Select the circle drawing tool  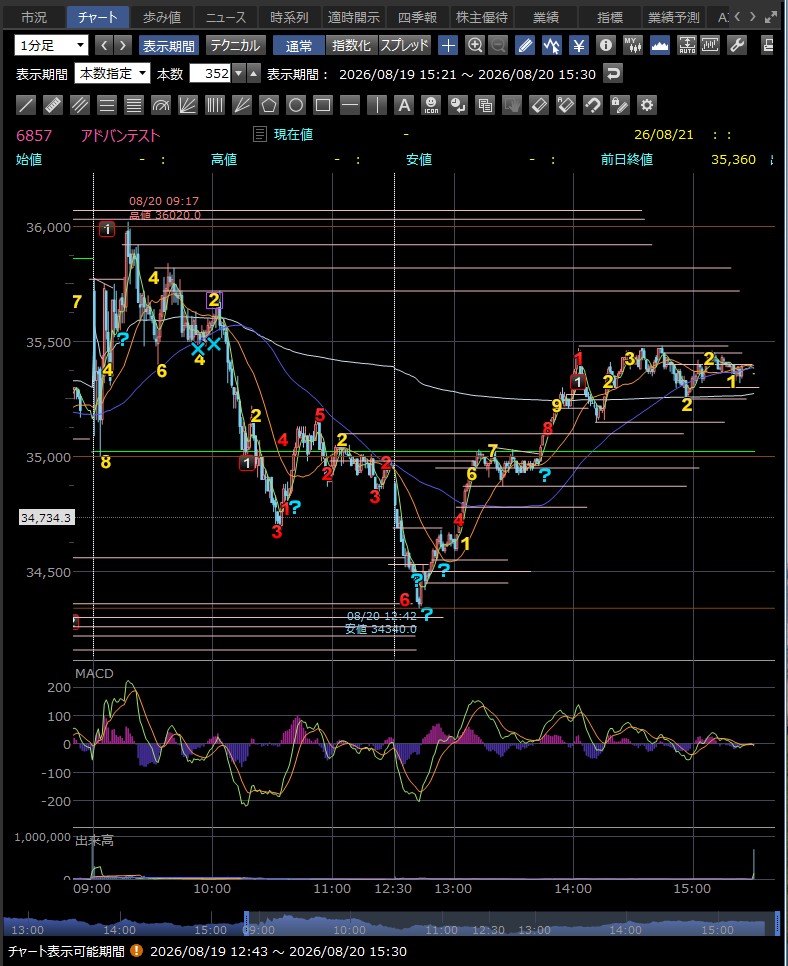[296, 105]
